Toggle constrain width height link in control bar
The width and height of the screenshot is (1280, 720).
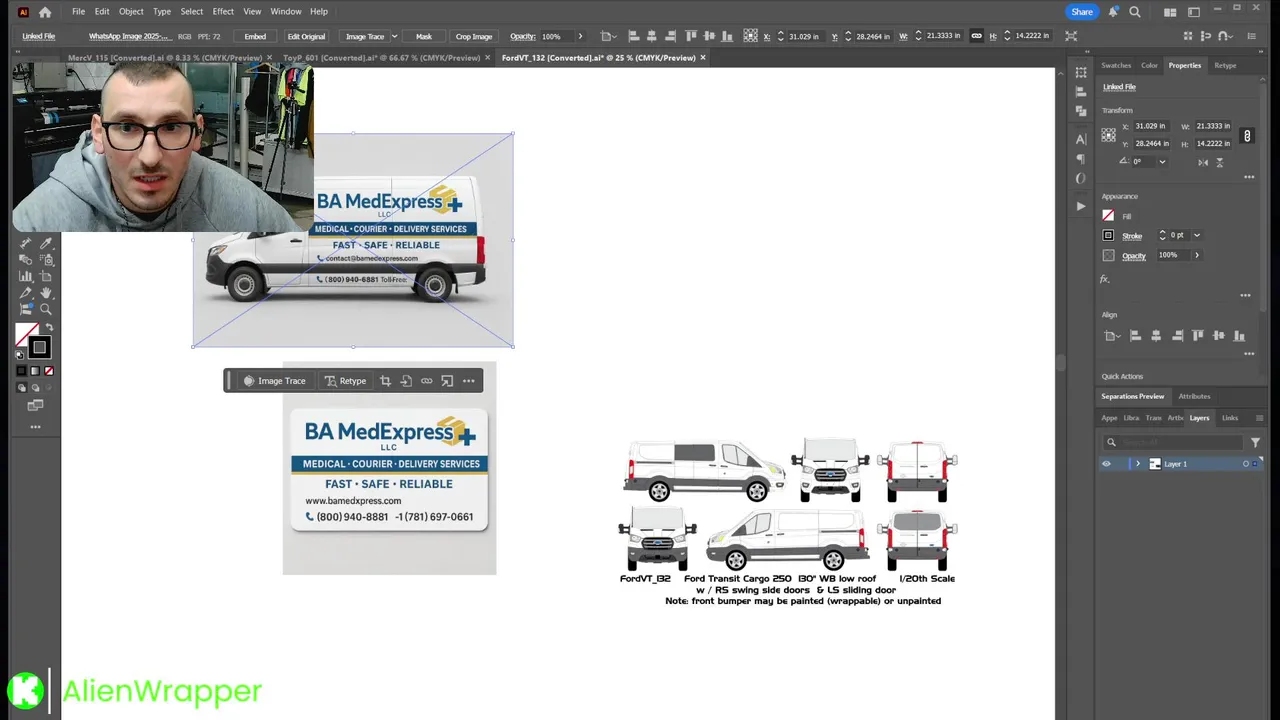click(x=977, y=36)
